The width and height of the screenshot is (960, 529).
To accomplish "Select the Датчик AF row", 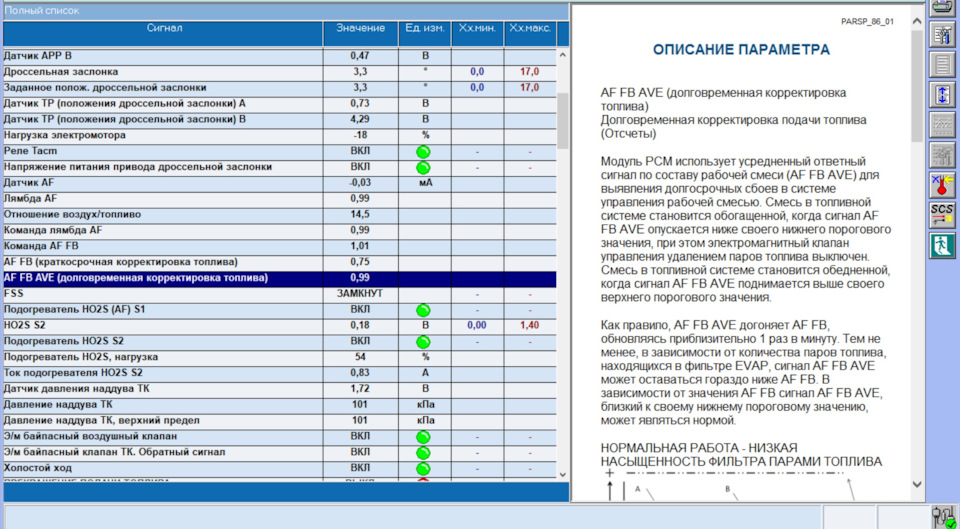I will pyautogui.click(x=280, y=182).
